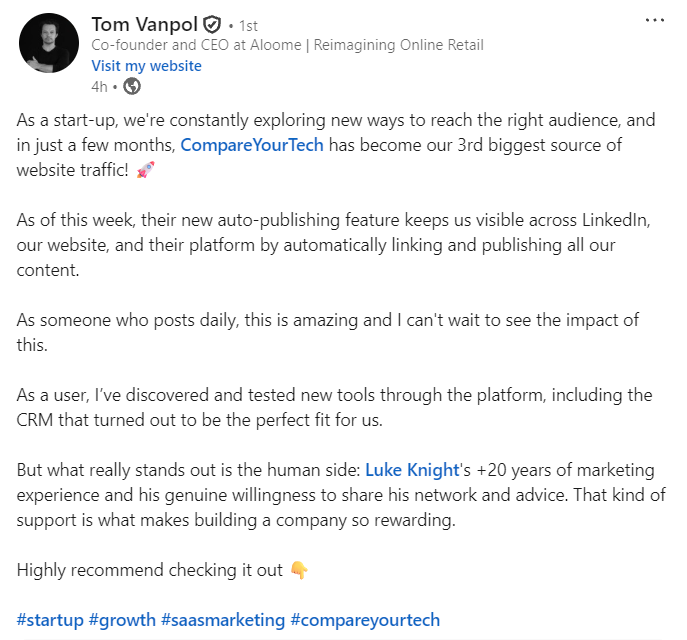Click Tom Vanpol's profile photo
Screen dimensions: 687x640
48,43
